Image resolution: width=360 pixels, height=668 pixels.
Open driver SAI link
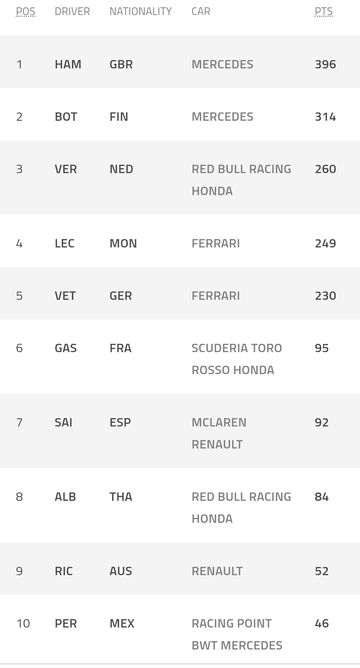point(63,423)
